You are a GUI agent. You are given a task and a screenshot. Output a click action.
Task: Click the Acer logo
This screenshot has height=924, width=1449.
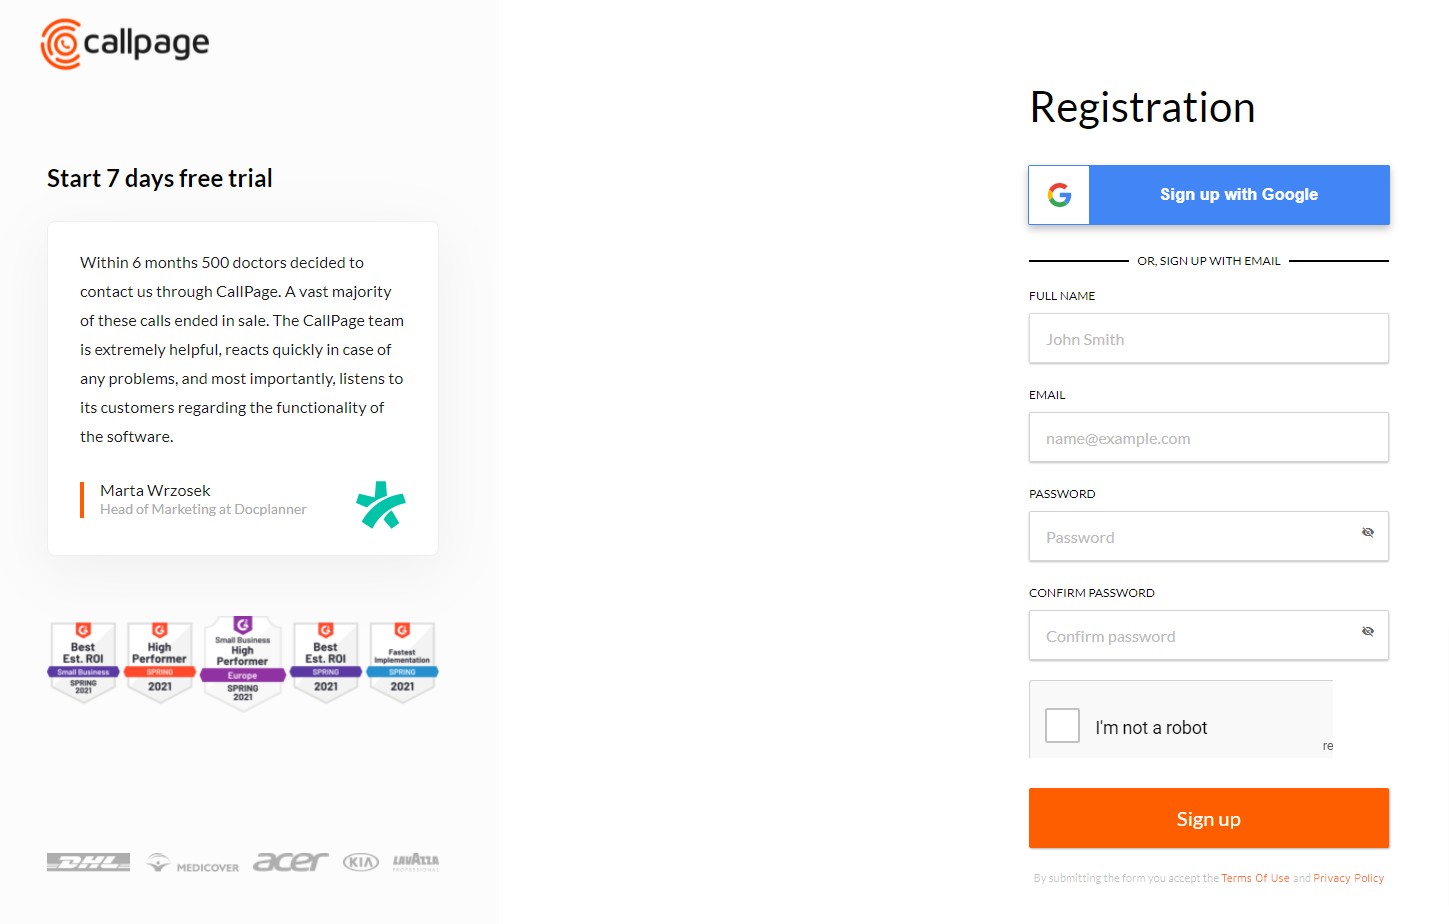290,862
